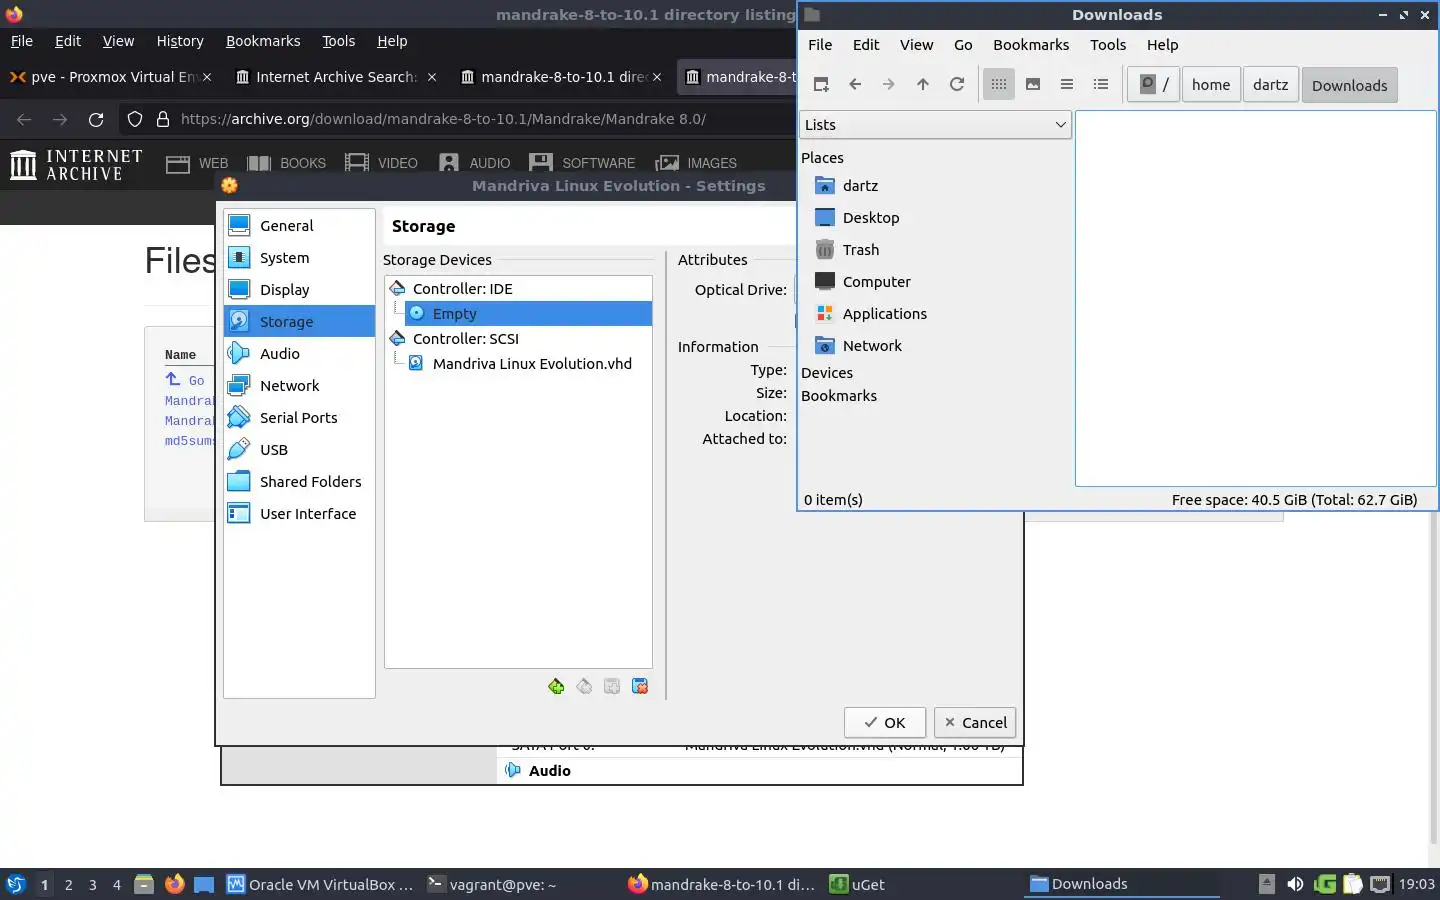
Task: Select User Interface settings category
Action: (x=299, y=514)
